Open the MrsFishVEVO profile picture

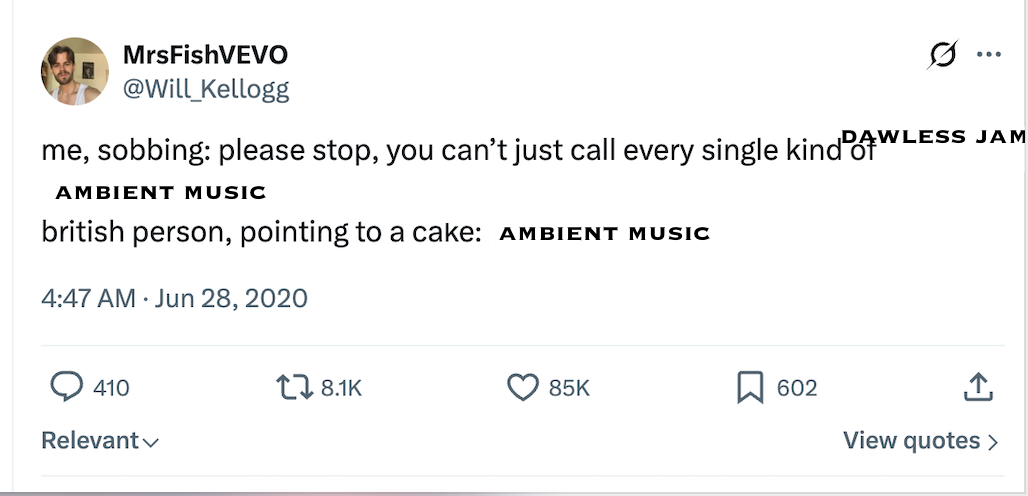coord(74,71)
